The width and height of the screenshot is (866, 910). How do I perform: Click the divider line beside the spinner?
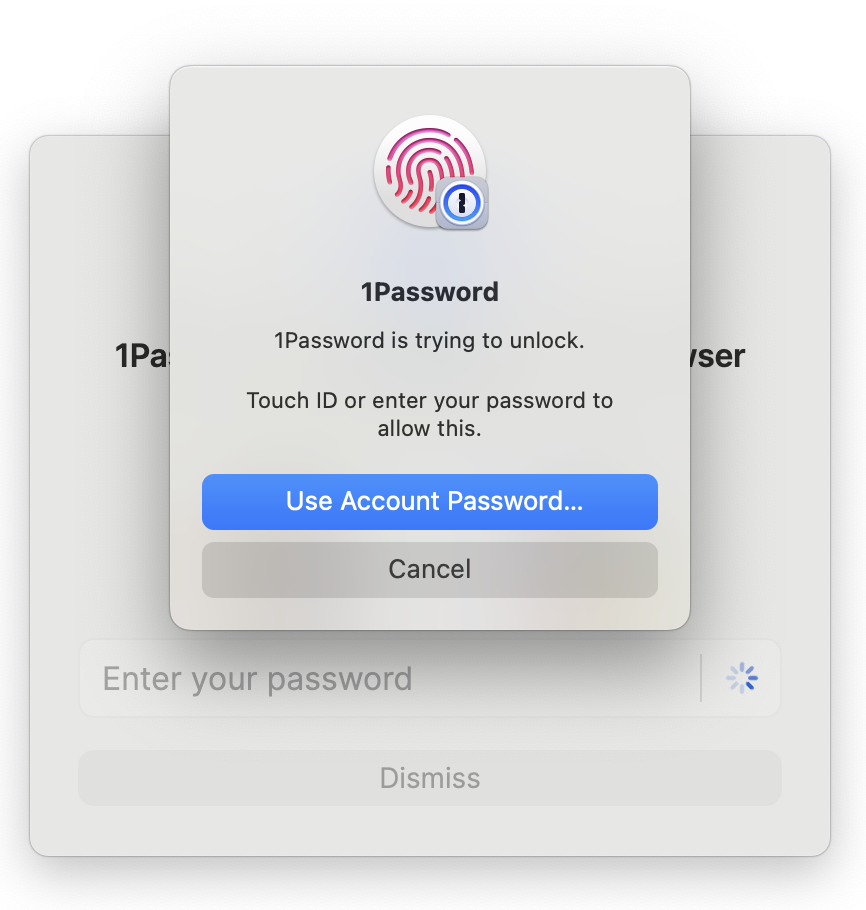[701, 678]
